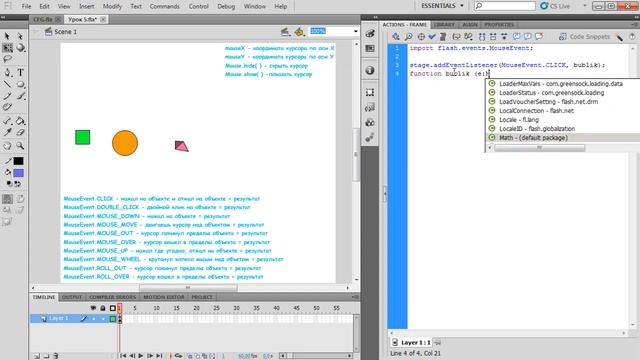Select the Lasso tool
Image resolution: width=640 pixels, height=360 pixels.
click(x=7, y=60)
